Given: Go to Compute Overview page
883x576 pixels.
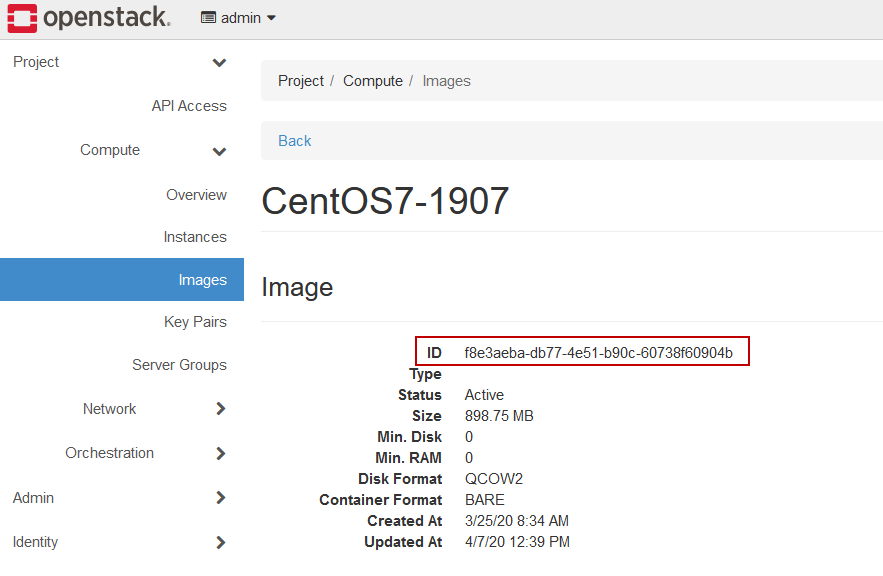Looking at the screenshot, I should (x=196, y=195).
